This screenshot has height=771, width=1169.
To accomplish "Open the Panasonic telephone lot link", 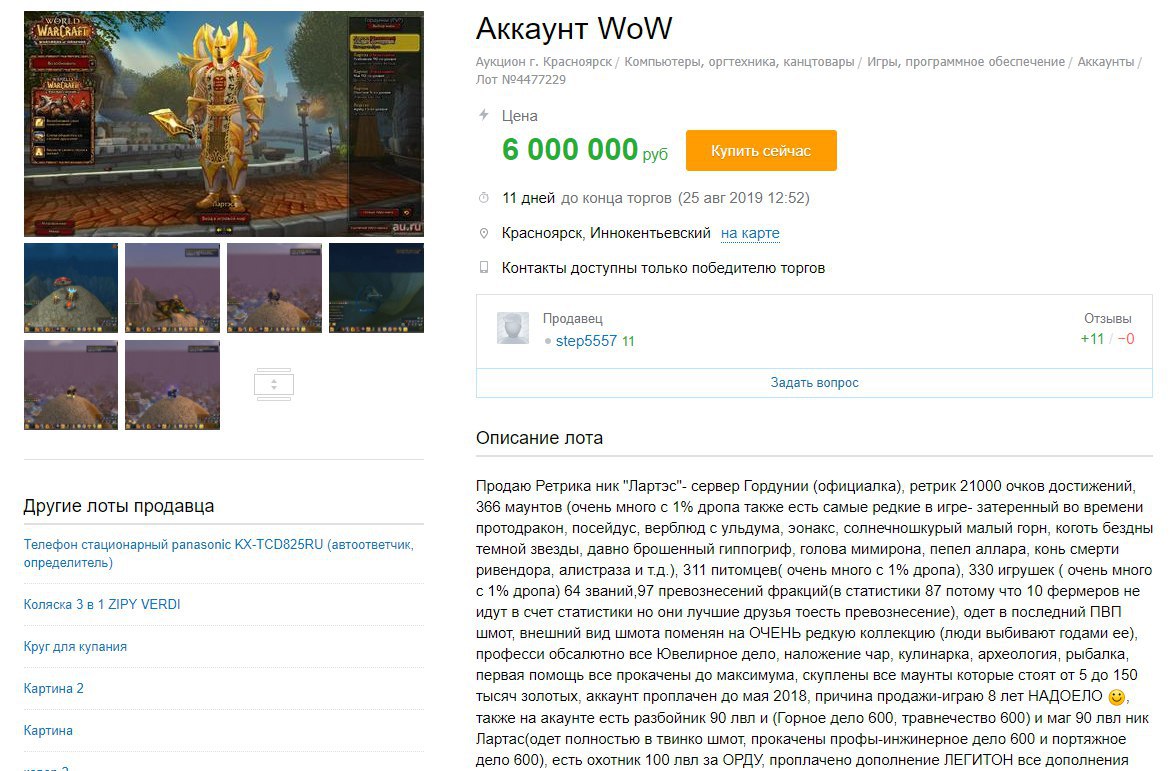I will [x=218, y=553].
